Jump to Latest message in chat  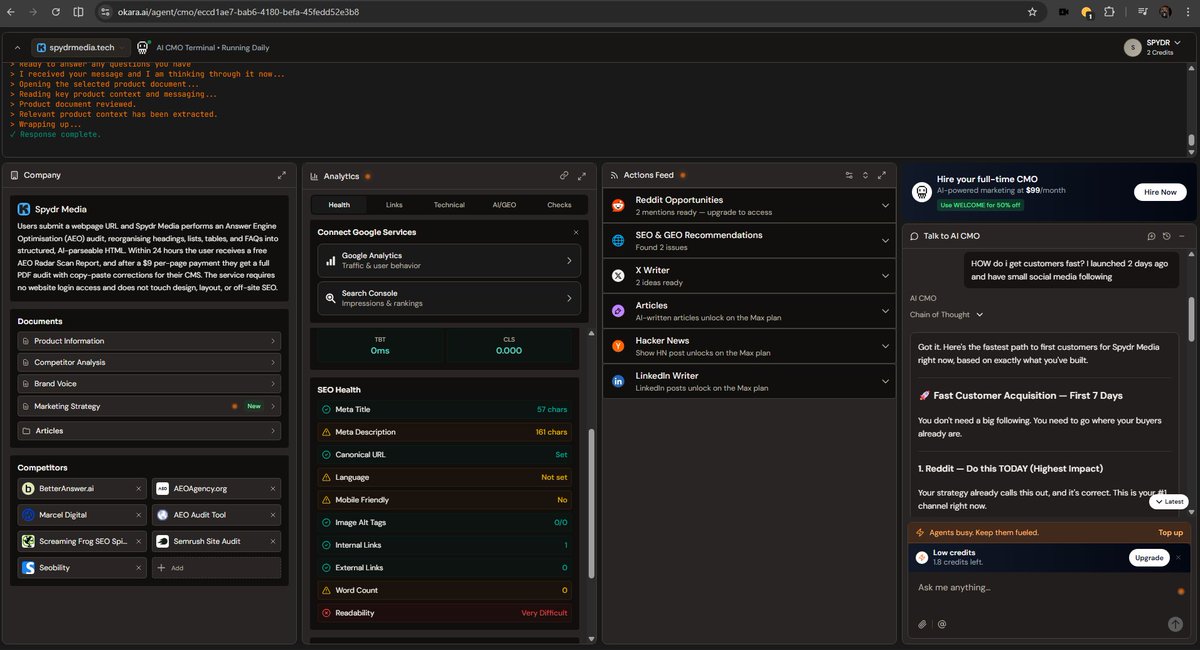pos(1168,502)
